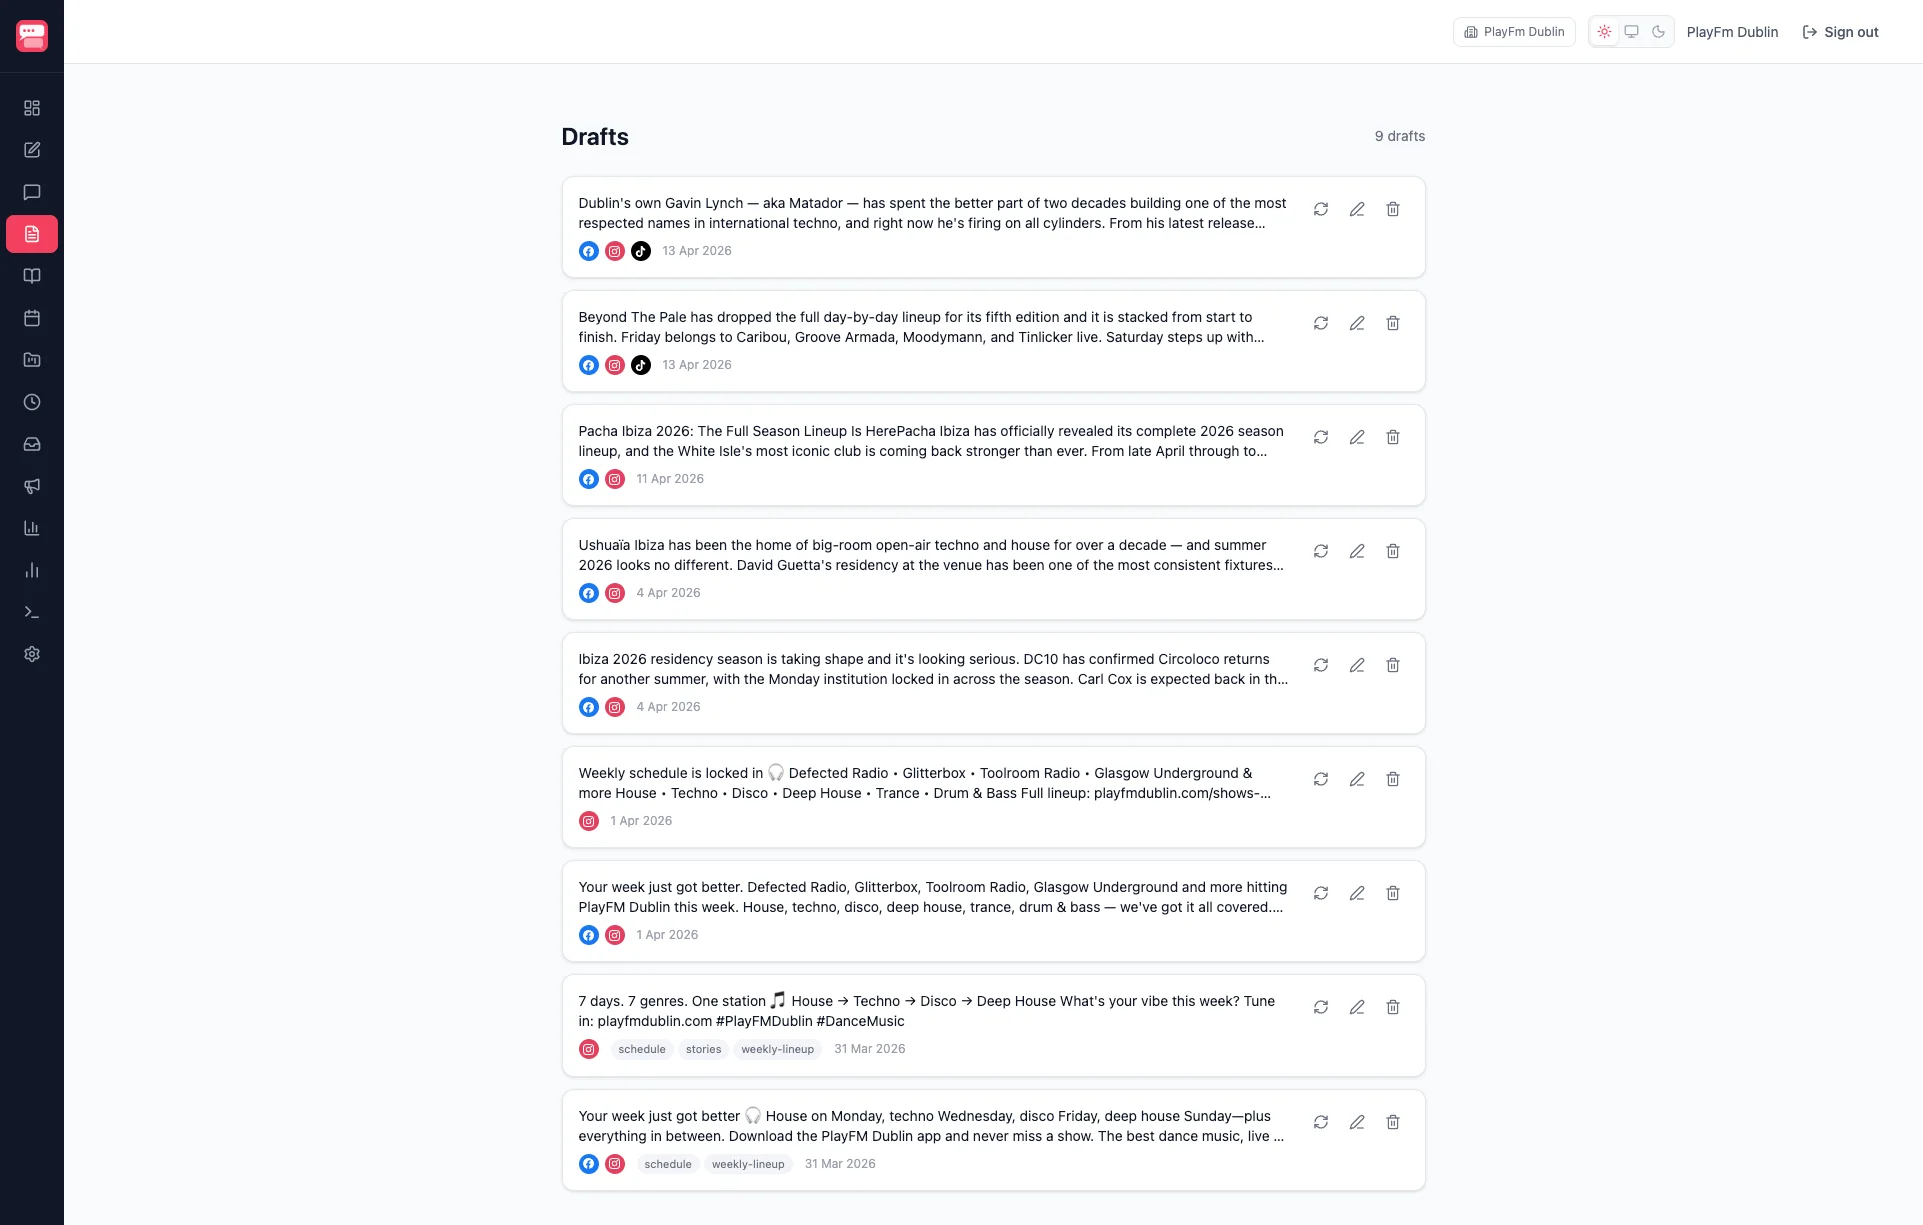Open the compose post sidebar item

[32, 150]
